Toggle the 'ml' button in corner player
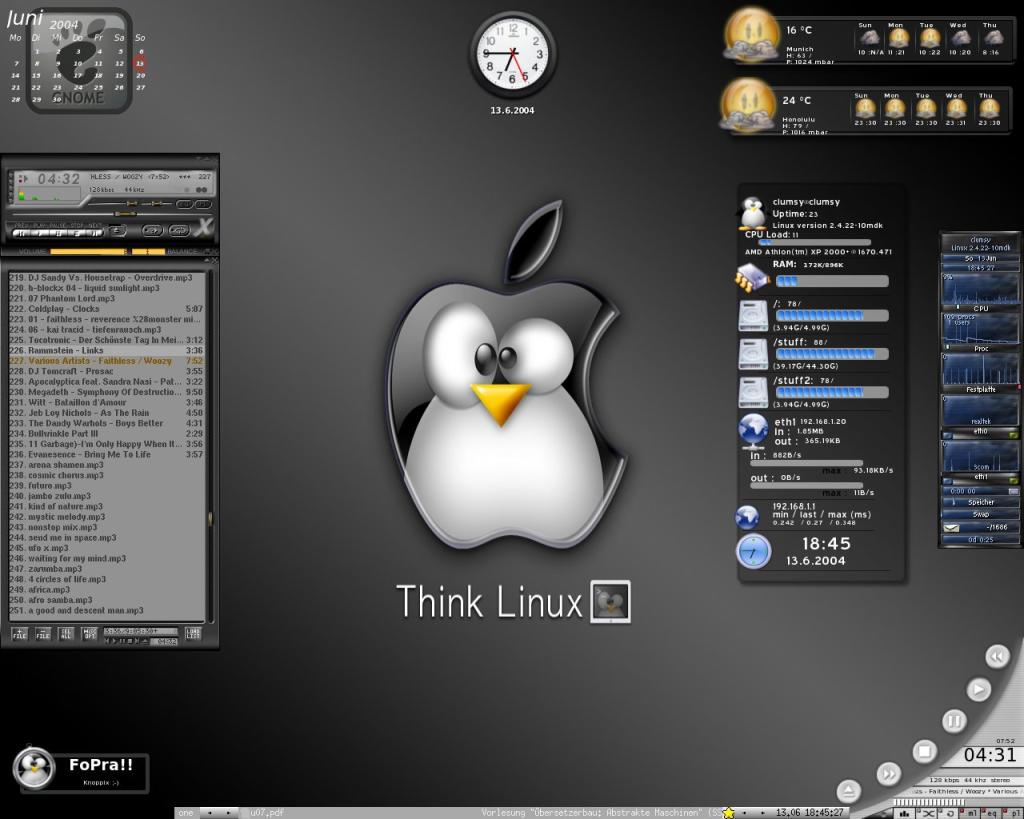 971,813
